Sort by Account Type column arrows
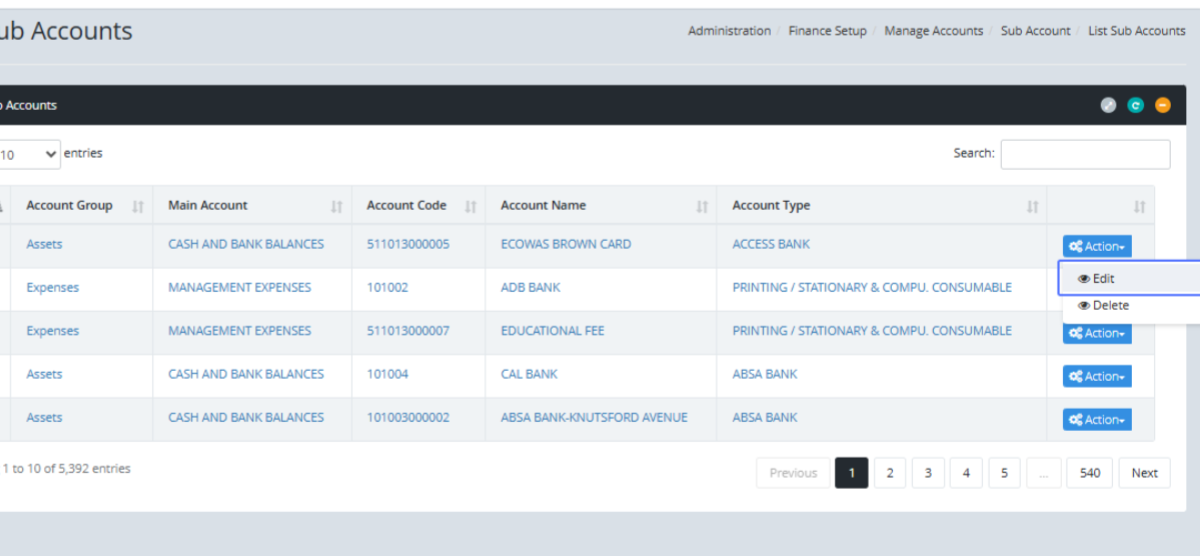Image resolution: width=1200 pixels, height=556 pixels. pos(1032,206)
